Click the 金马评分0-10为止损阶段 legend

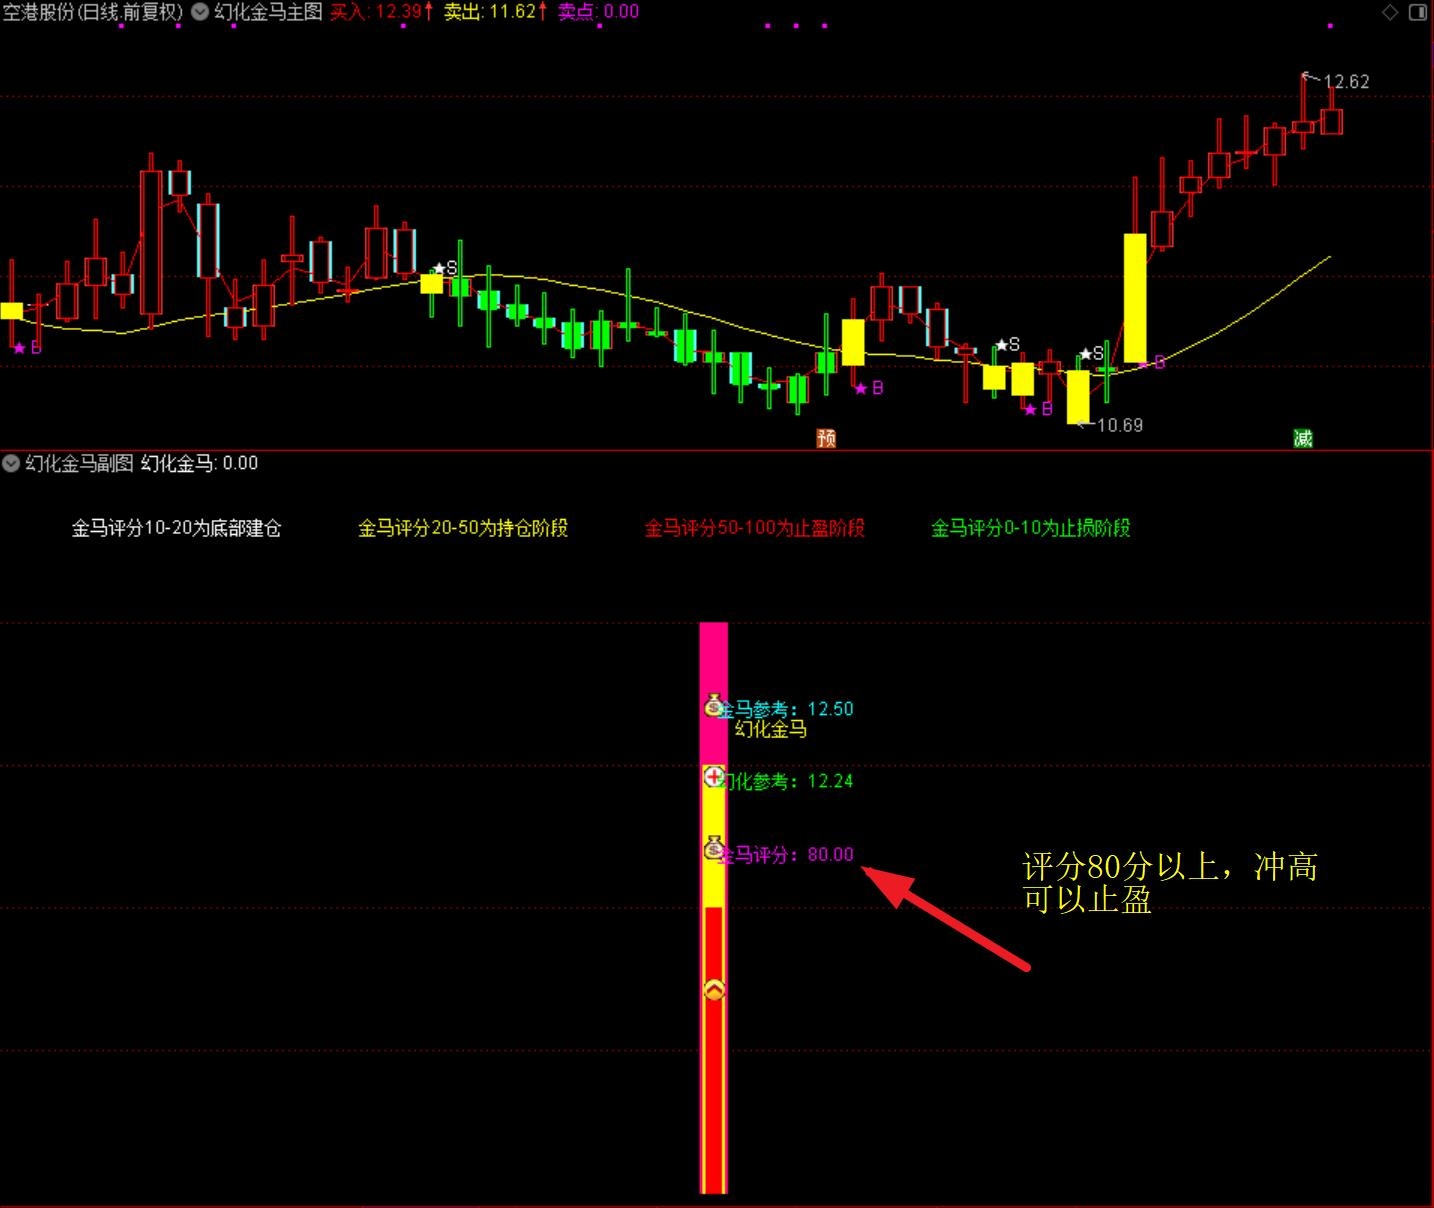click(1031, 528)
